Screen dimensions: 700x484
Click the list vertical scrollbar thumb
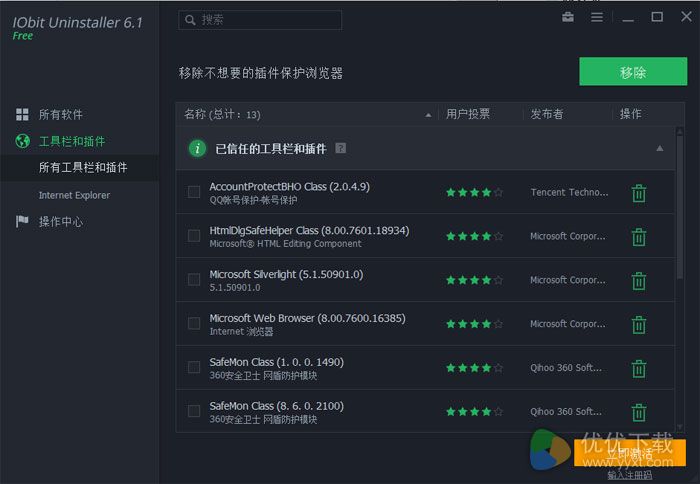point(679,207)
